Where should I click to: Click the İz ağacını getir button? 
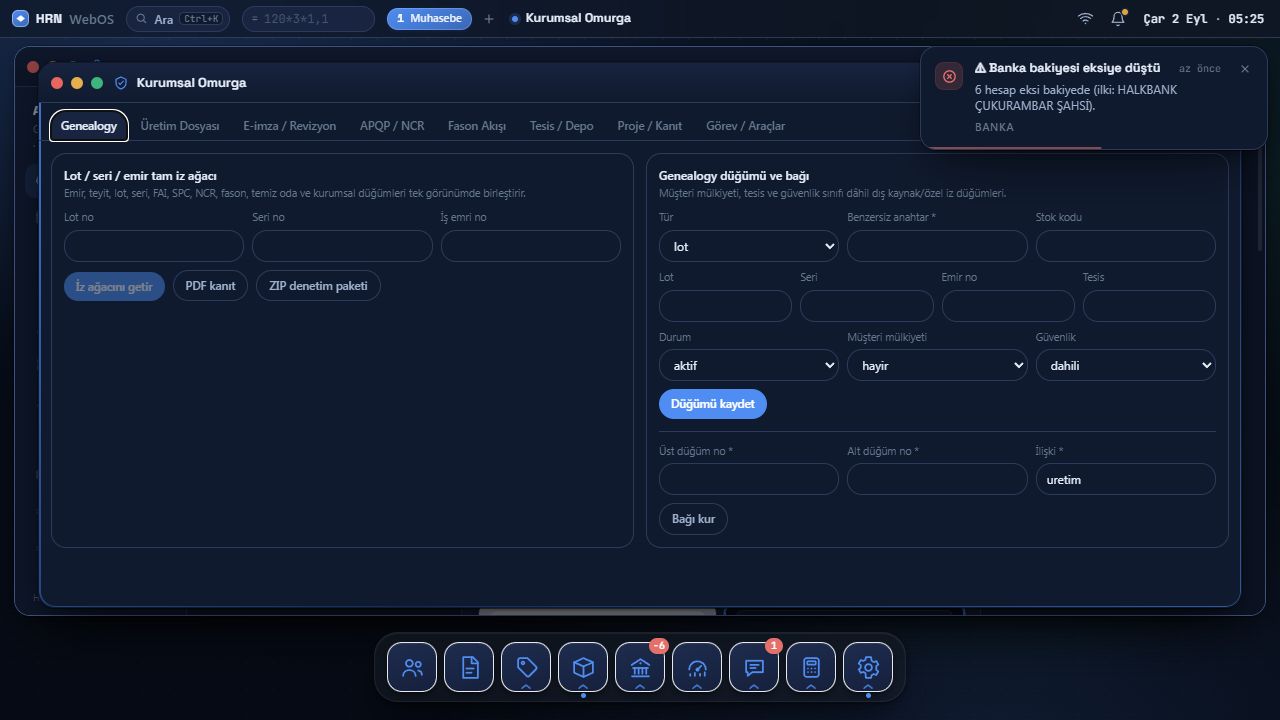(x=114, y=286)
